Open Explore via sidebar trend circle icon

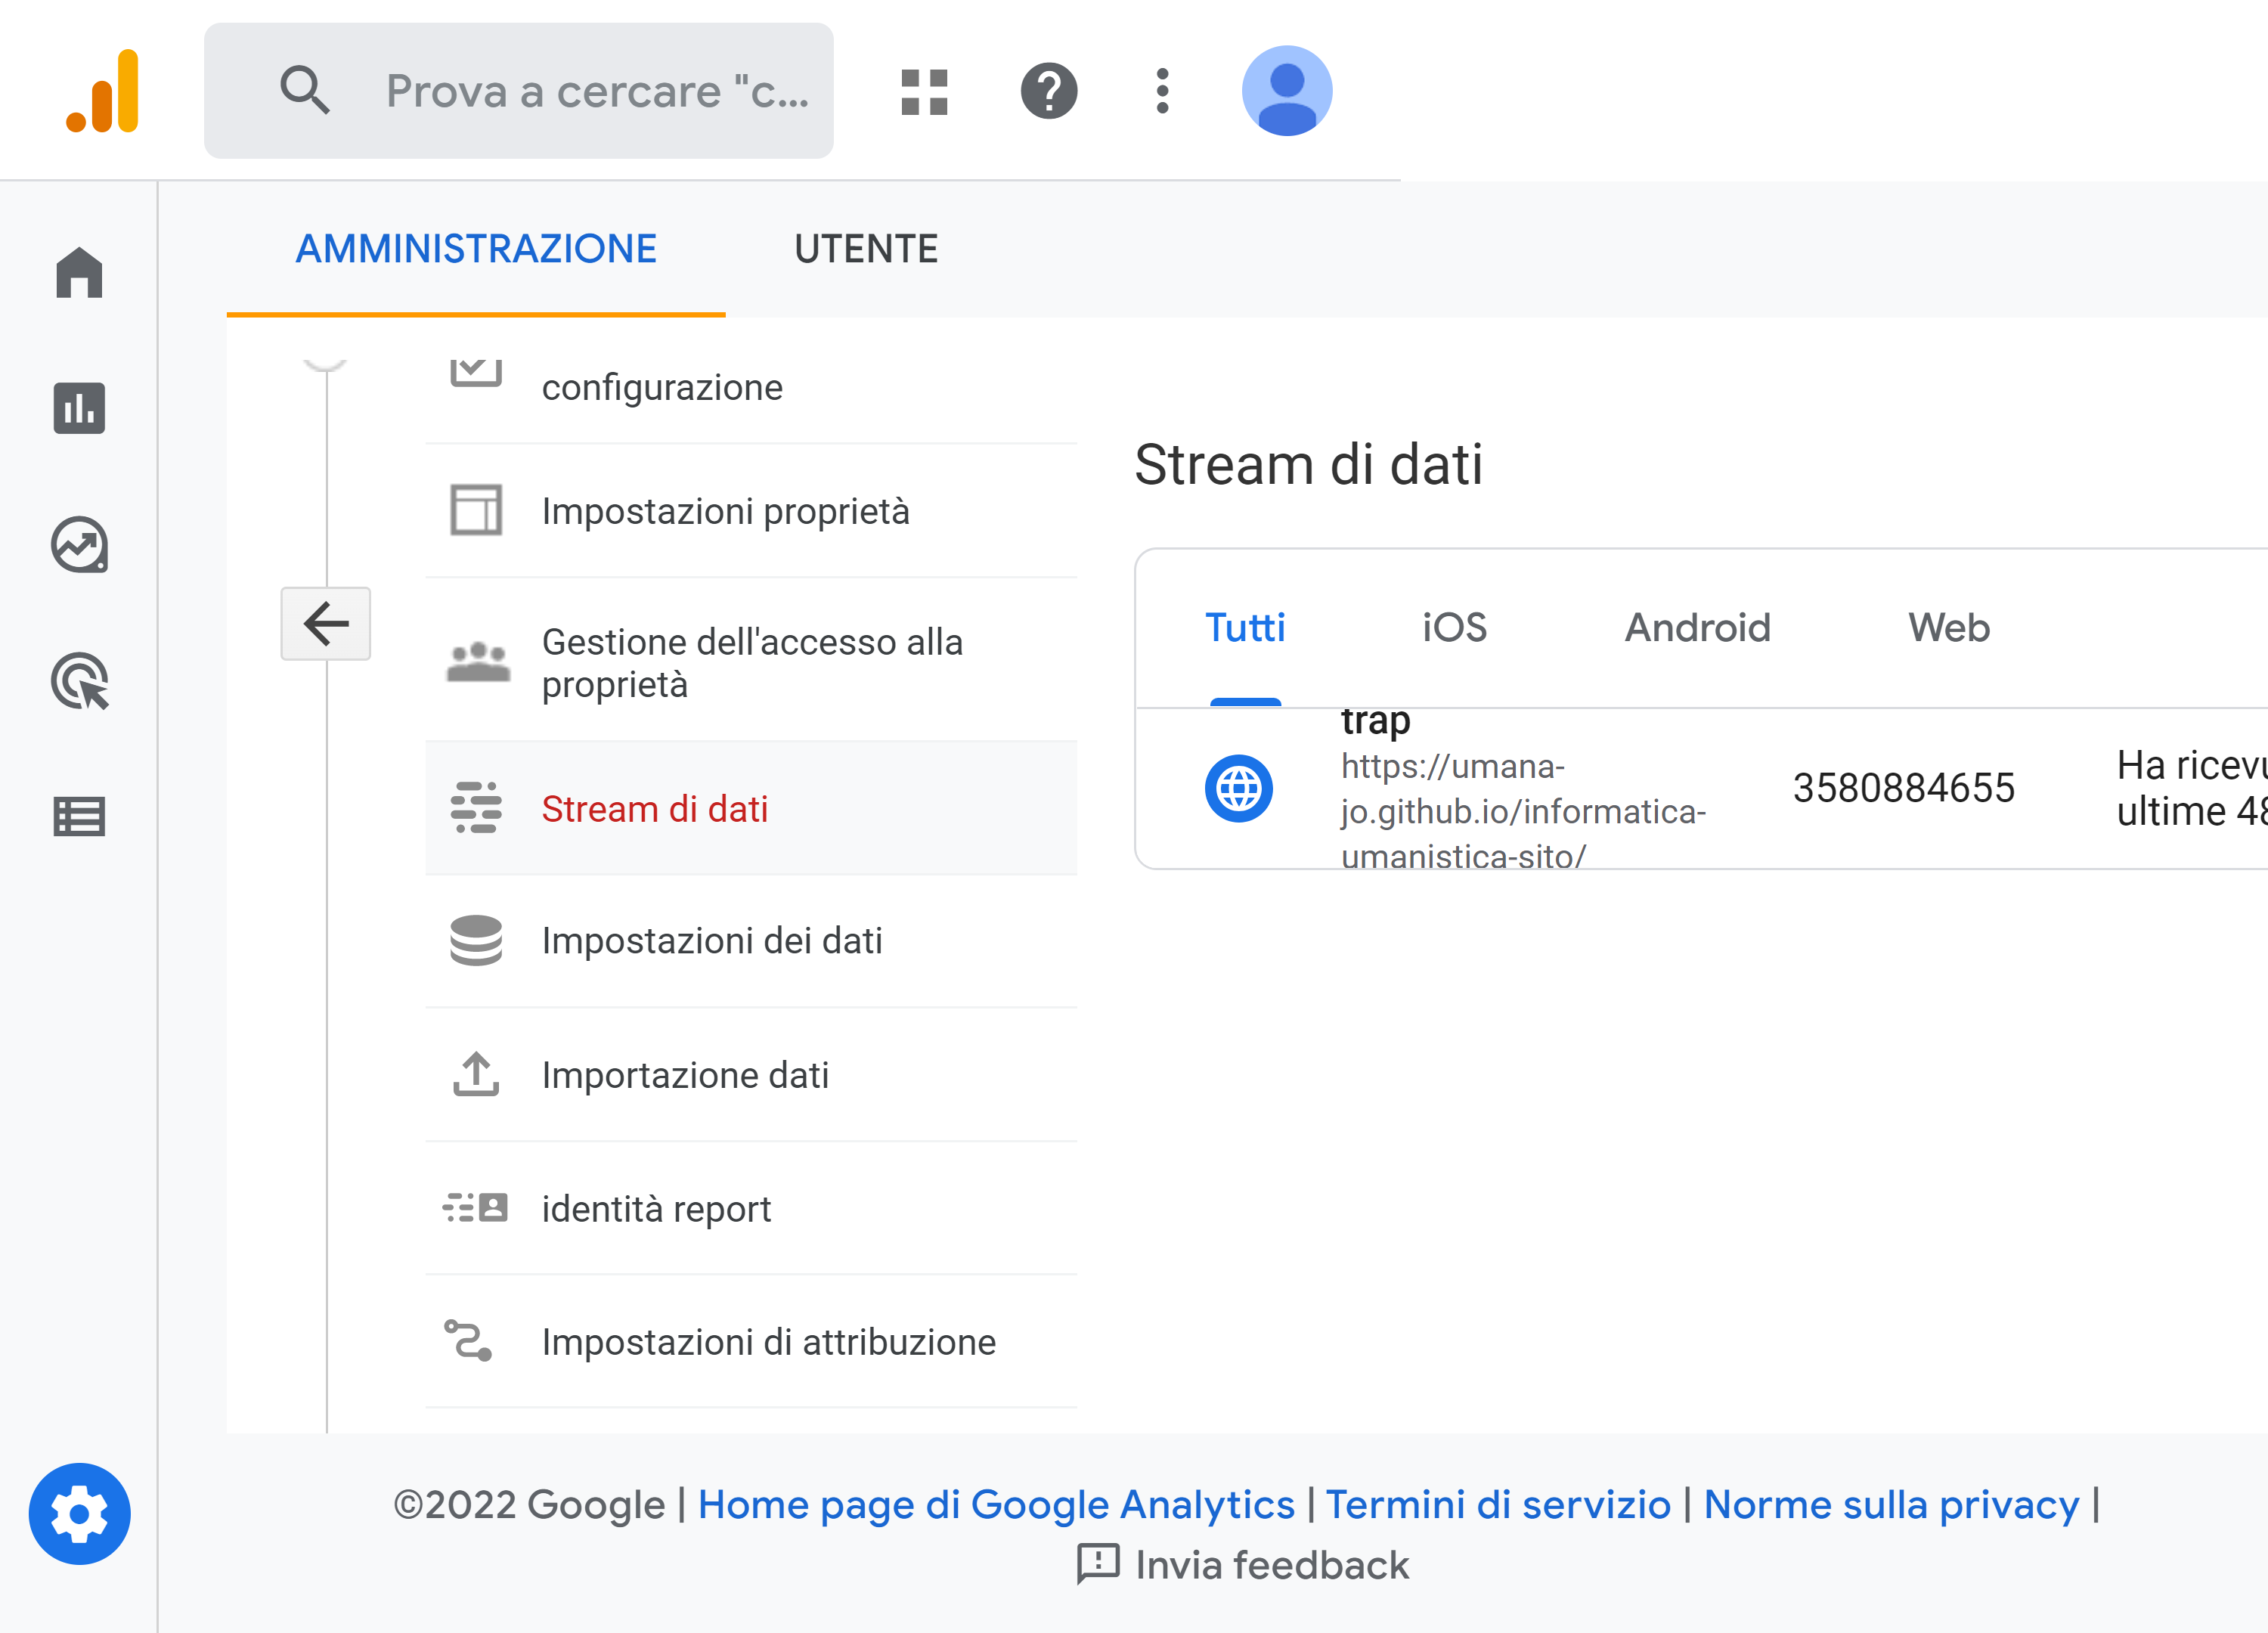79,545
